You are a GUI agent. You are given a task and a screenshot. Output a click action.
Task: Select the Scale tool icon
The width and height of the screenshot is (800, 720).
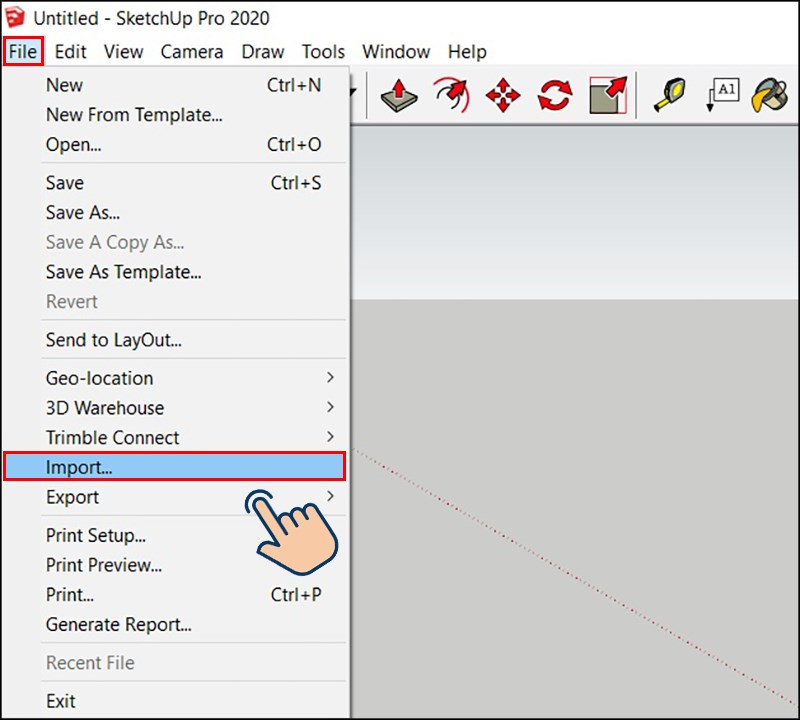point(608,95)
